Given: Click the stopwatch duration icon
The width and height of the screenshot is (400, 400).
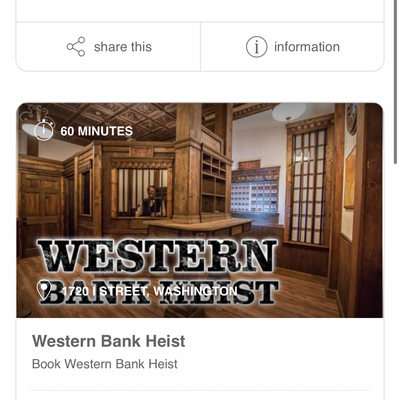Looking at the screenshot, I should point(44,130).
